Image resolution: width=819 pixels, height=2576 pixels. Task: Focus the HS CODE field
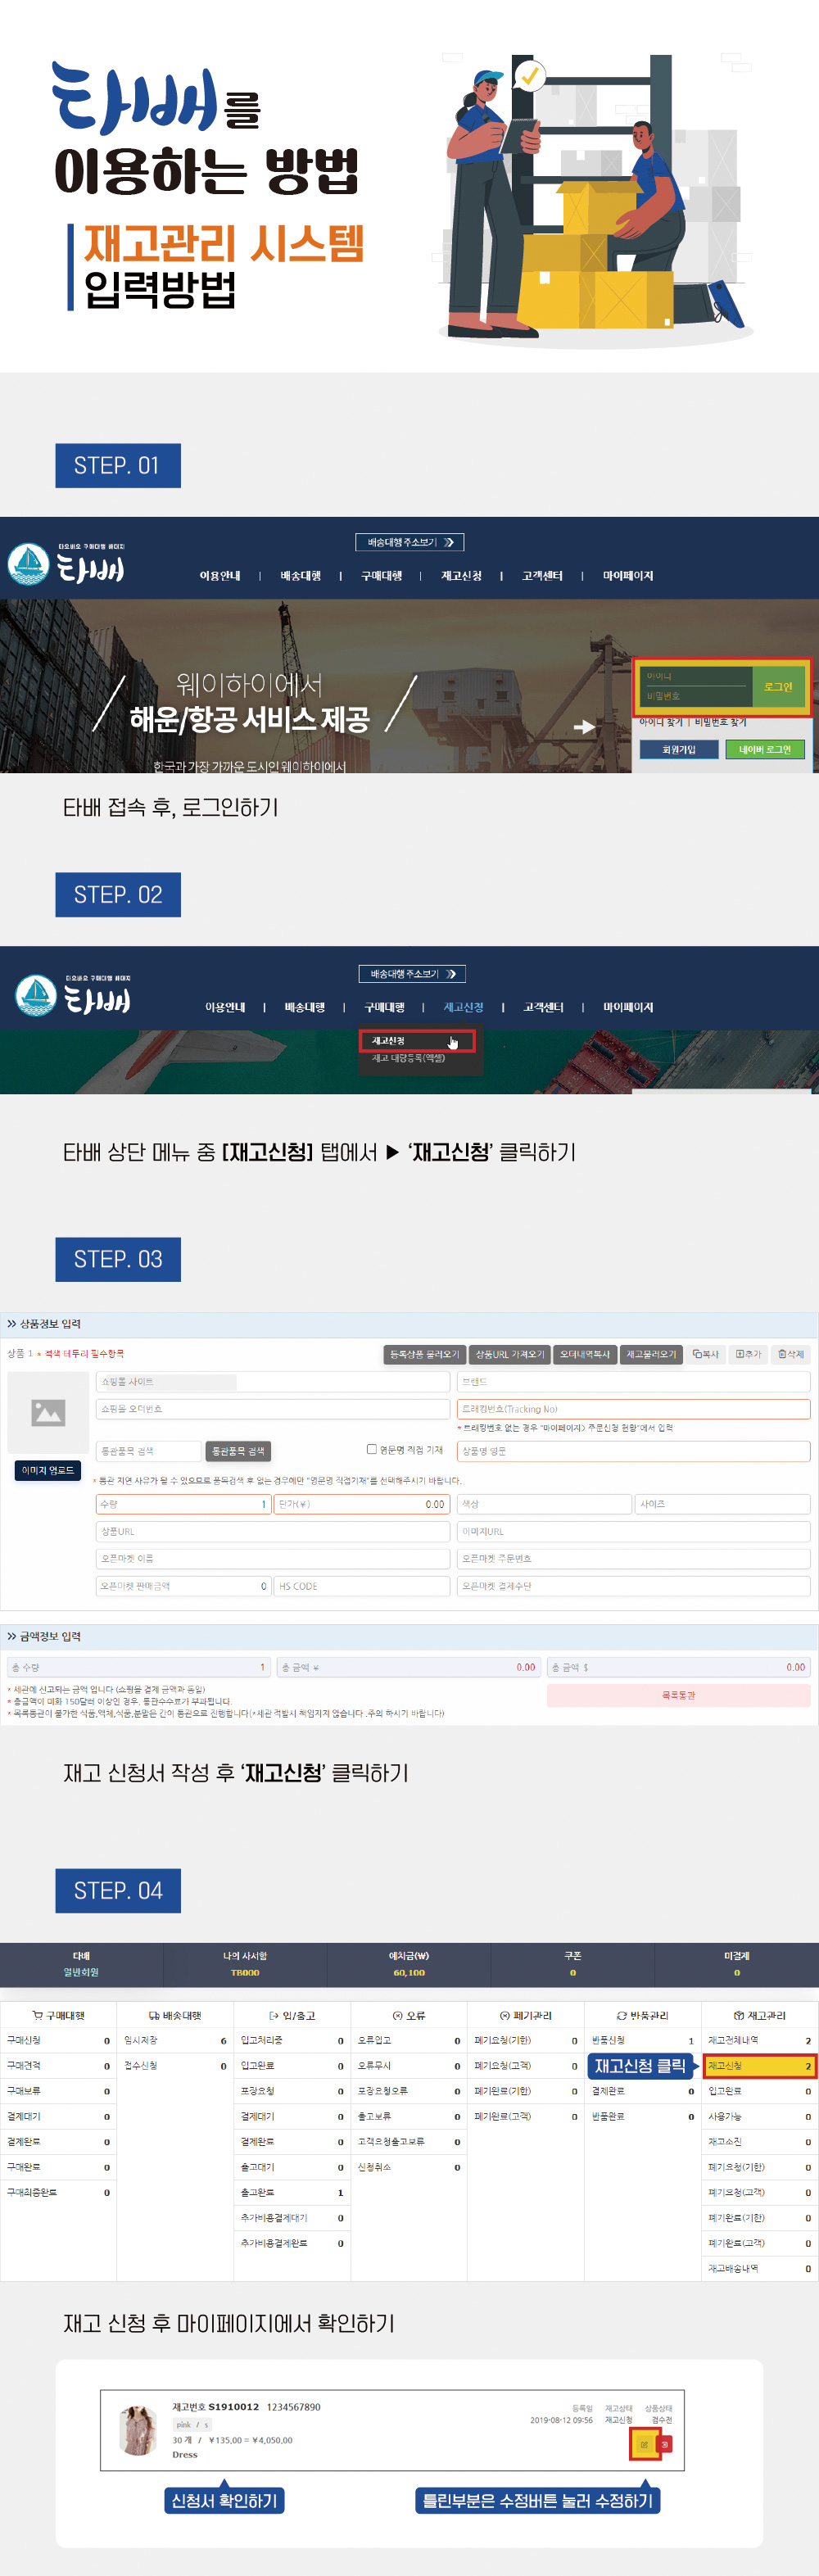click(x=362, y=1586)
